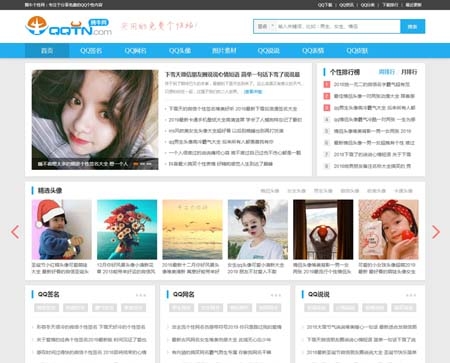Click the red rank 3 badge in 个性排行榜
Image resolution: width=450 pixels, height=363 pixels.
click(x=327, y=108)
